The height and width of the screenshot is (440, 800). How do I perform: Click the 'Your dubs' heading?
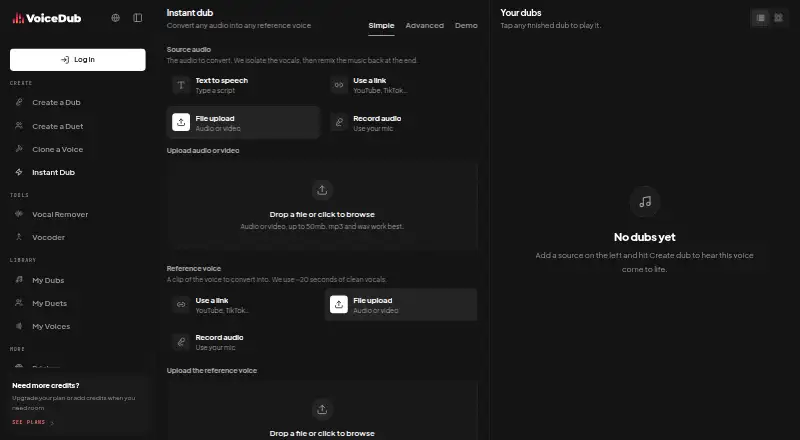point(521,13)
